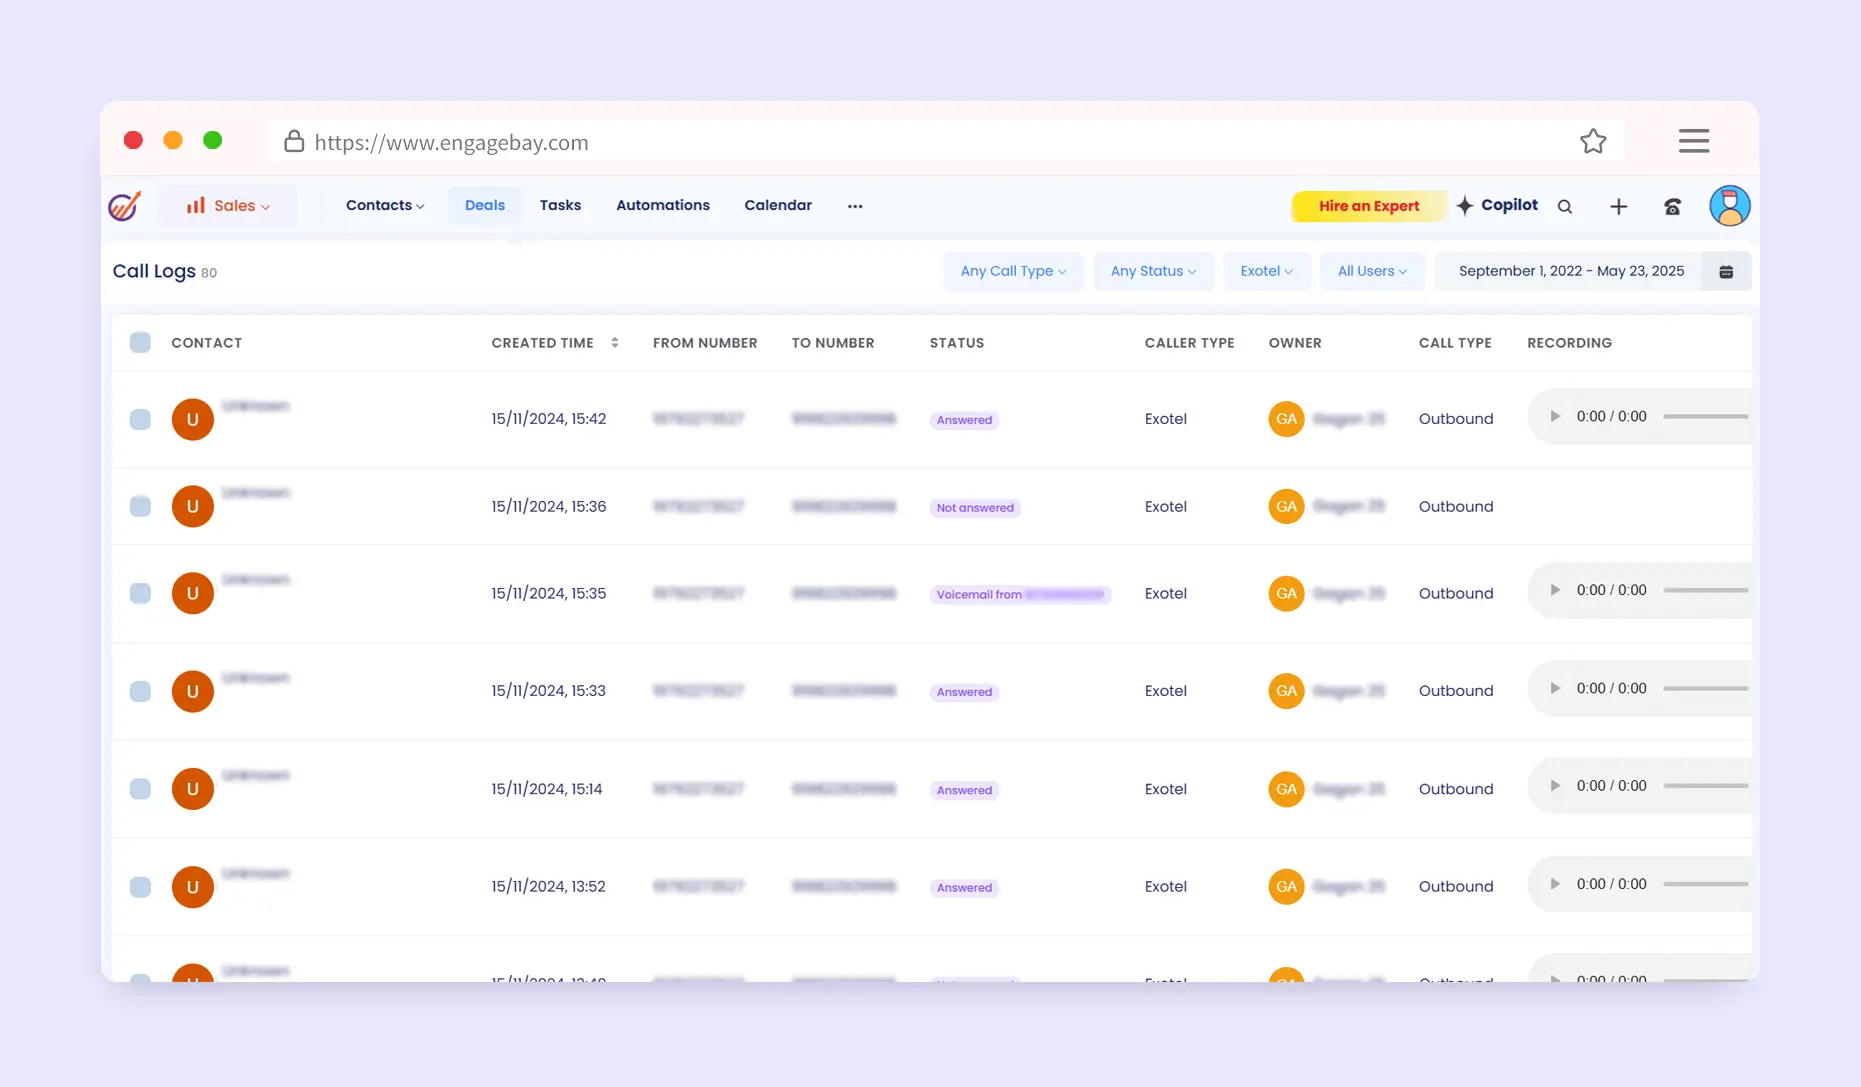Open the Any Status dropdown
1861x1087 pixels.
click(x=1152, y=272)
